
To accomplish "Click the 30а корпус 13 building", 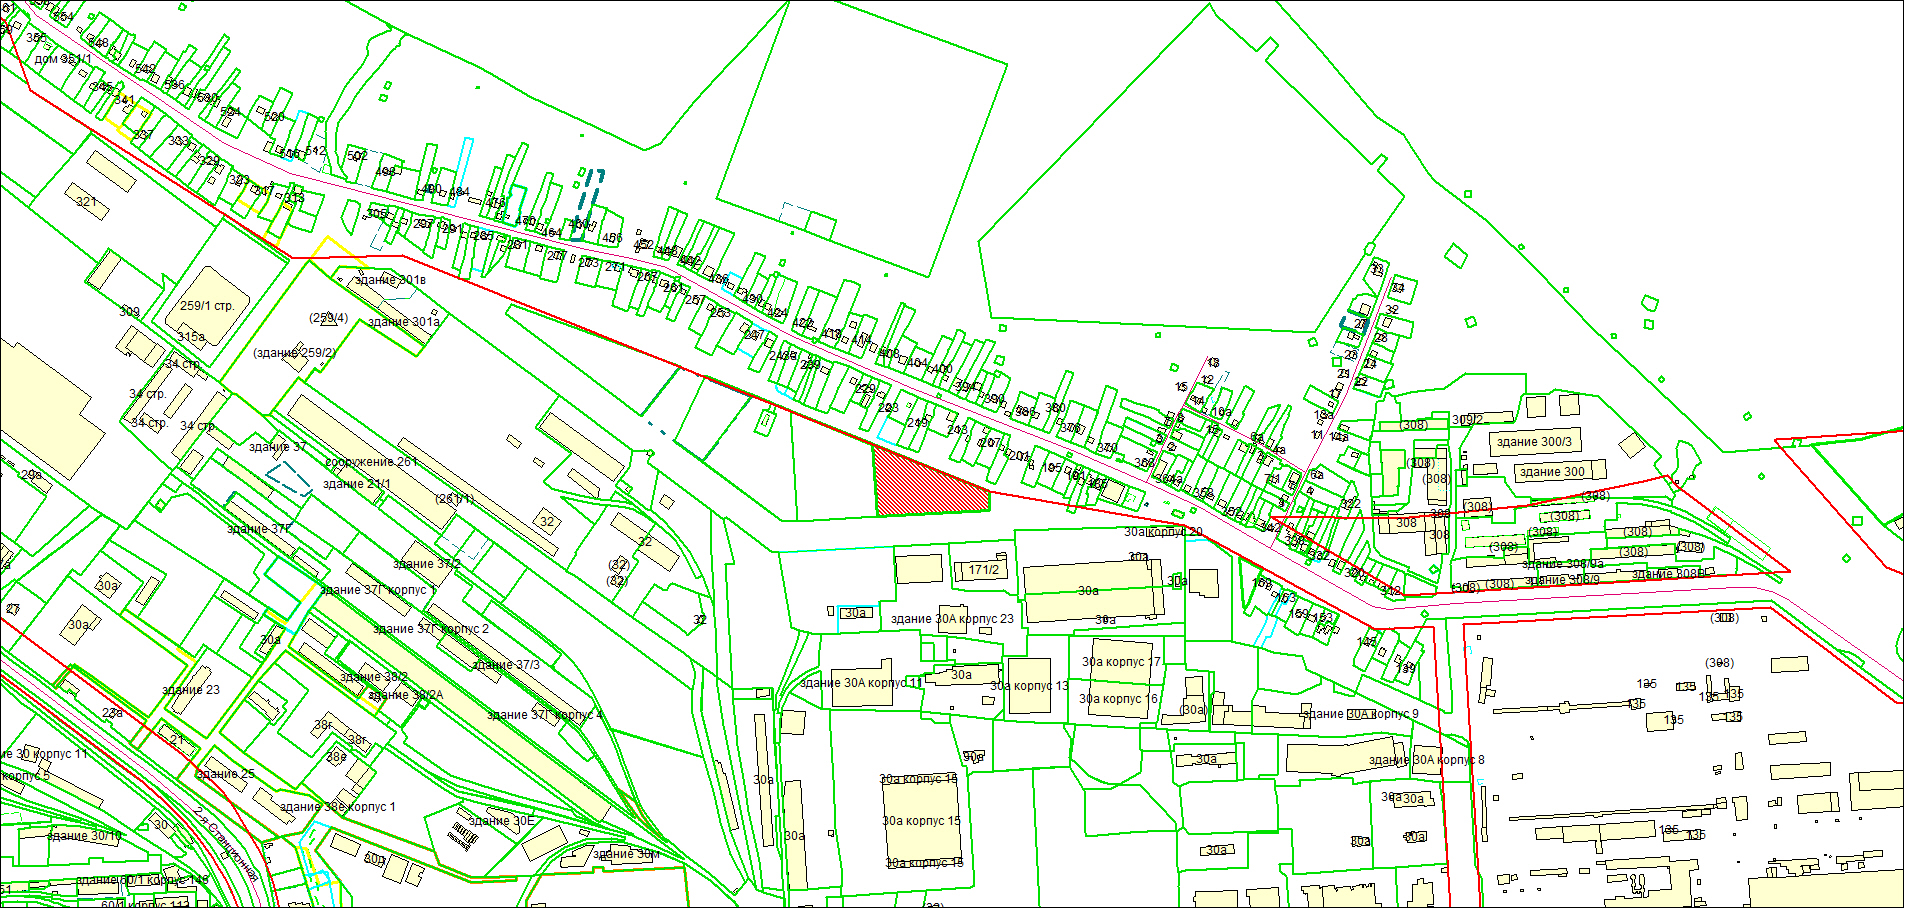I will (1029, 686).
